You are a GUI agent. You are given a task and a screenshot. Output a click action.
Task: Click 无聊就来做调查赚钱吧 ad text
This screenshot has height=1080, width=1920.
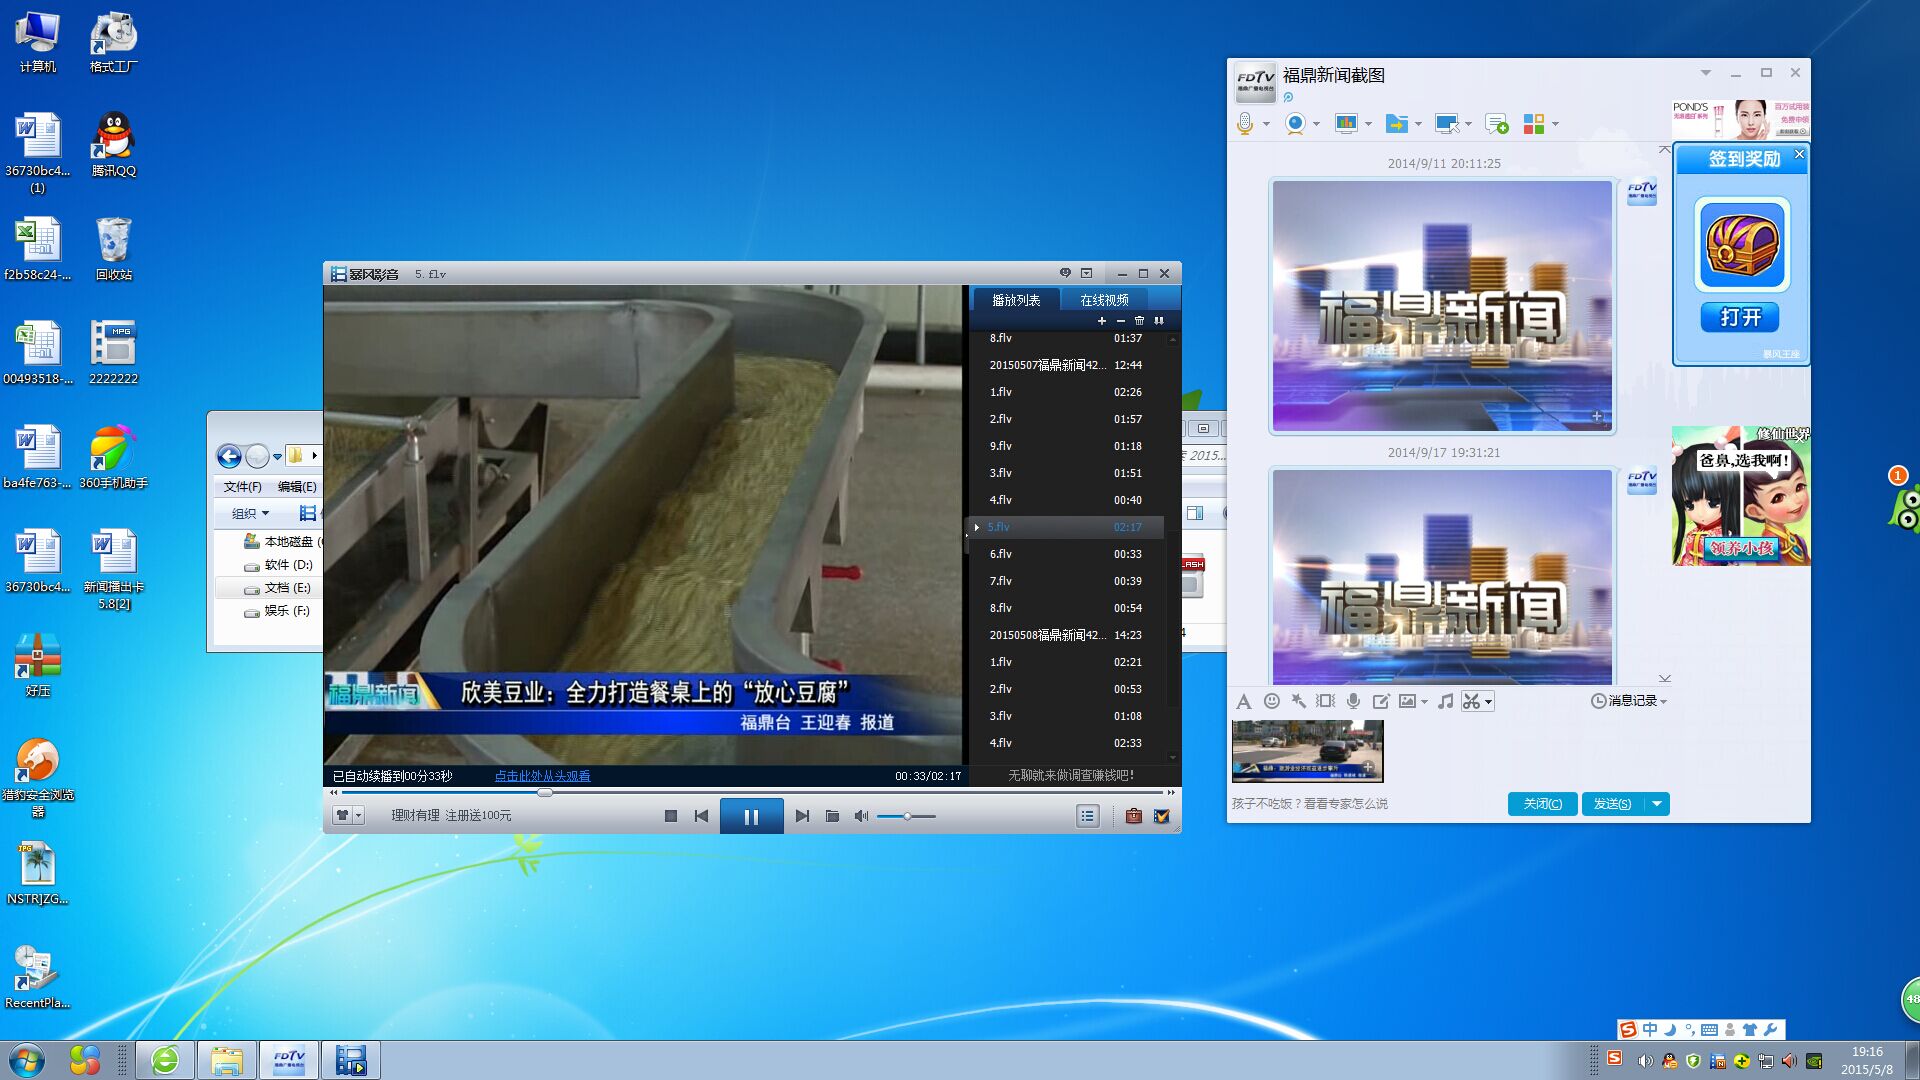click(x=1071, y=776)
